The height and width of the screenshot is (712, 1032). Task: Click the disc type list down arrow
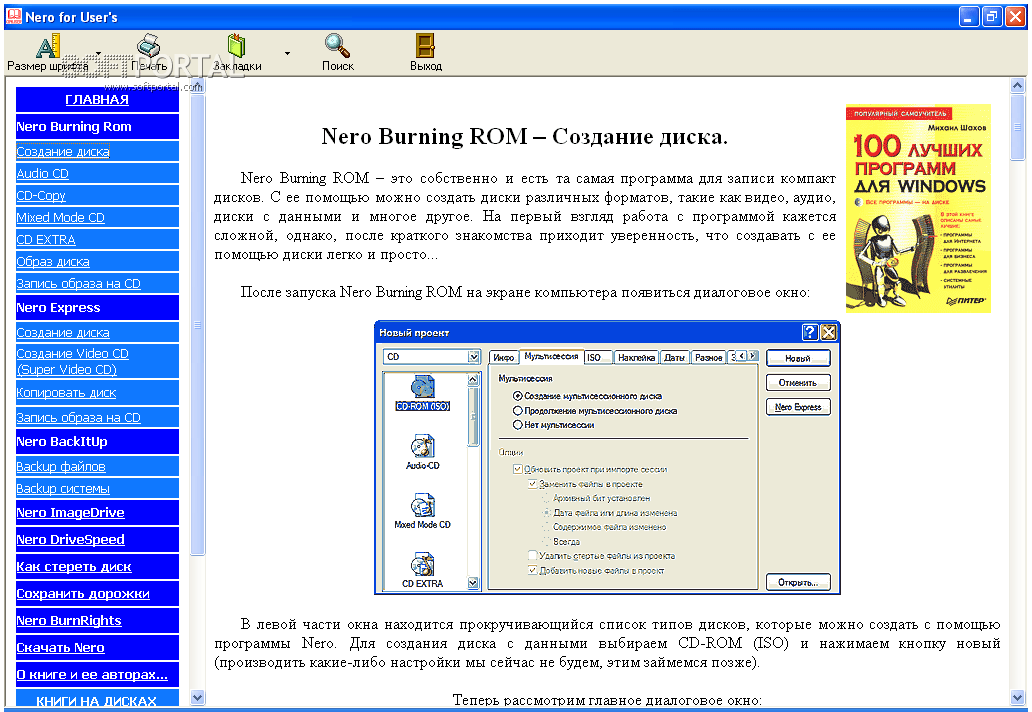[473, 583]
